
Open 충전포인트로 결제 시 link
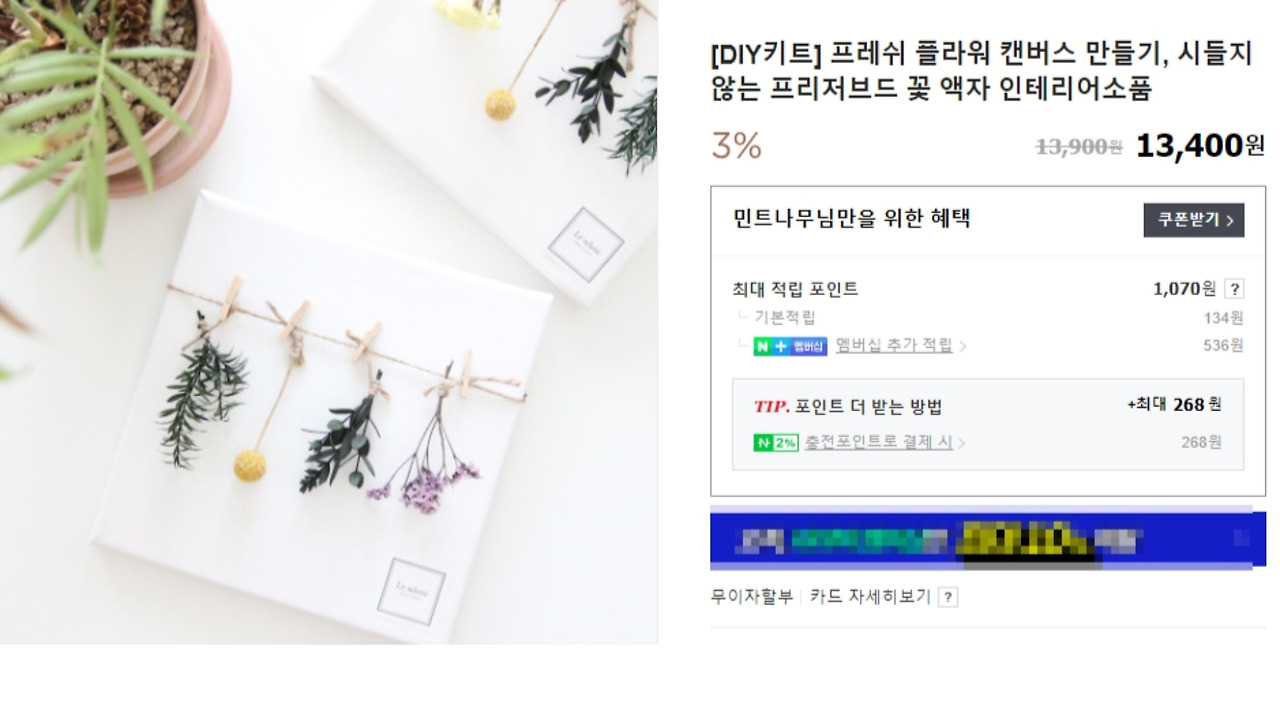pyautogui.click(x=879, y=442)
